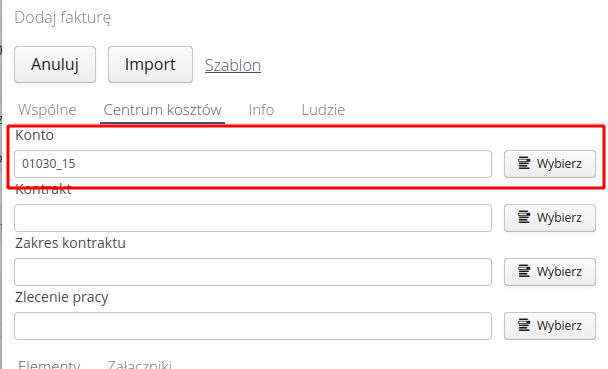Open the Załączniki attachments tab
The image size is (608, 369).
tap(140, 364)
